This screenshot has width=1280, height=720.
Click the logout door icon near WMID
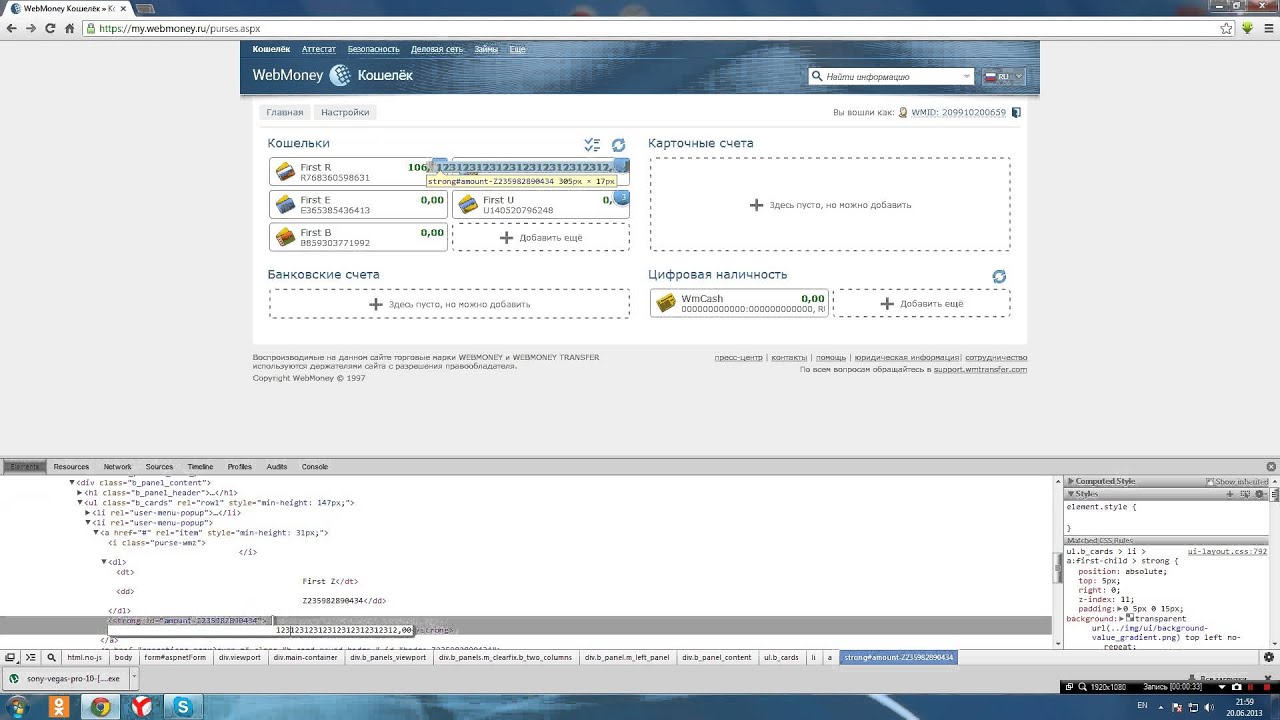pos(1016,113)
